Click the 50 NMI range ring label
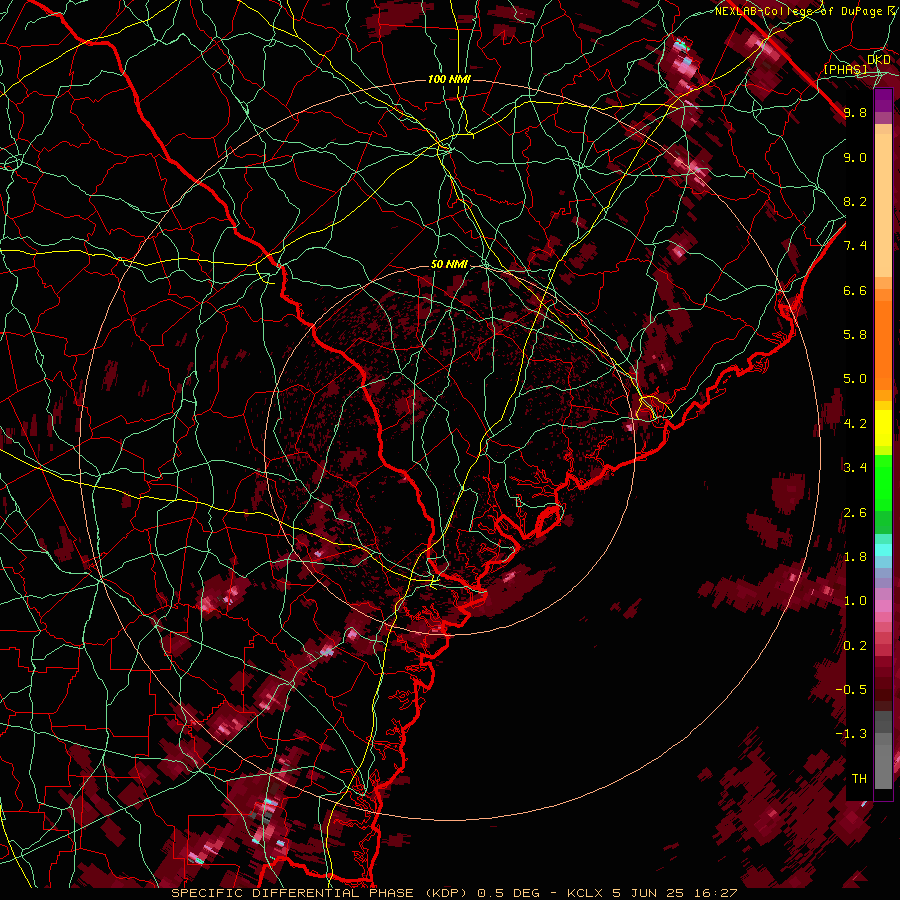Screen dimensions: 900x900 (x=449, y=265)
